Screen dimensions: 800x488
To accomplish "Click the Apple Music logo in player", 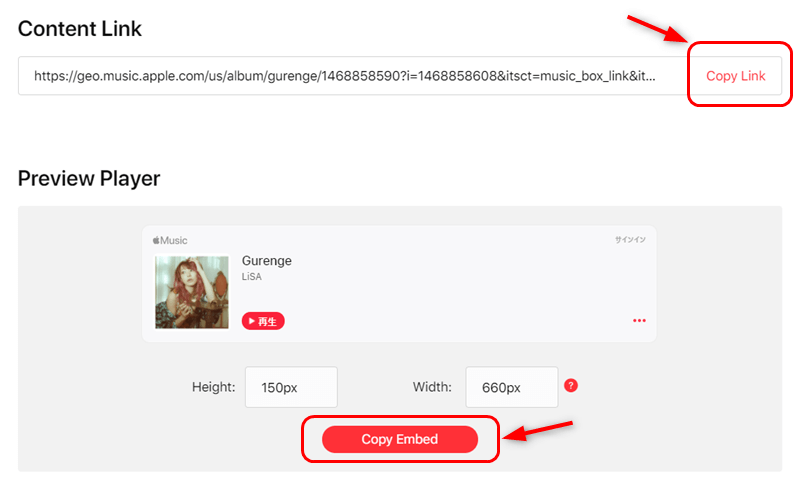I will 170,240.
